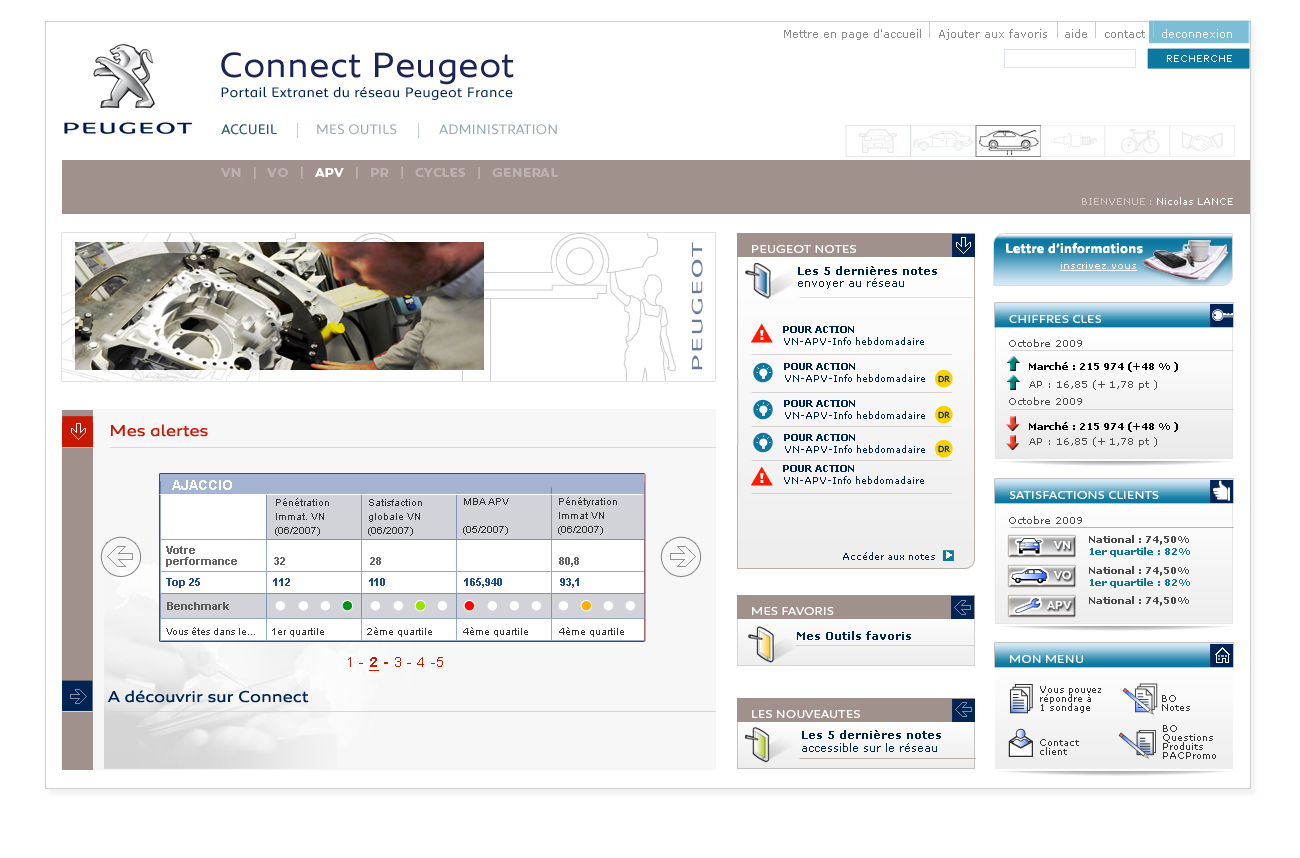Click the home icon in Mon Menu
The image size is (1300, 858).
[x=1221, y=655]
